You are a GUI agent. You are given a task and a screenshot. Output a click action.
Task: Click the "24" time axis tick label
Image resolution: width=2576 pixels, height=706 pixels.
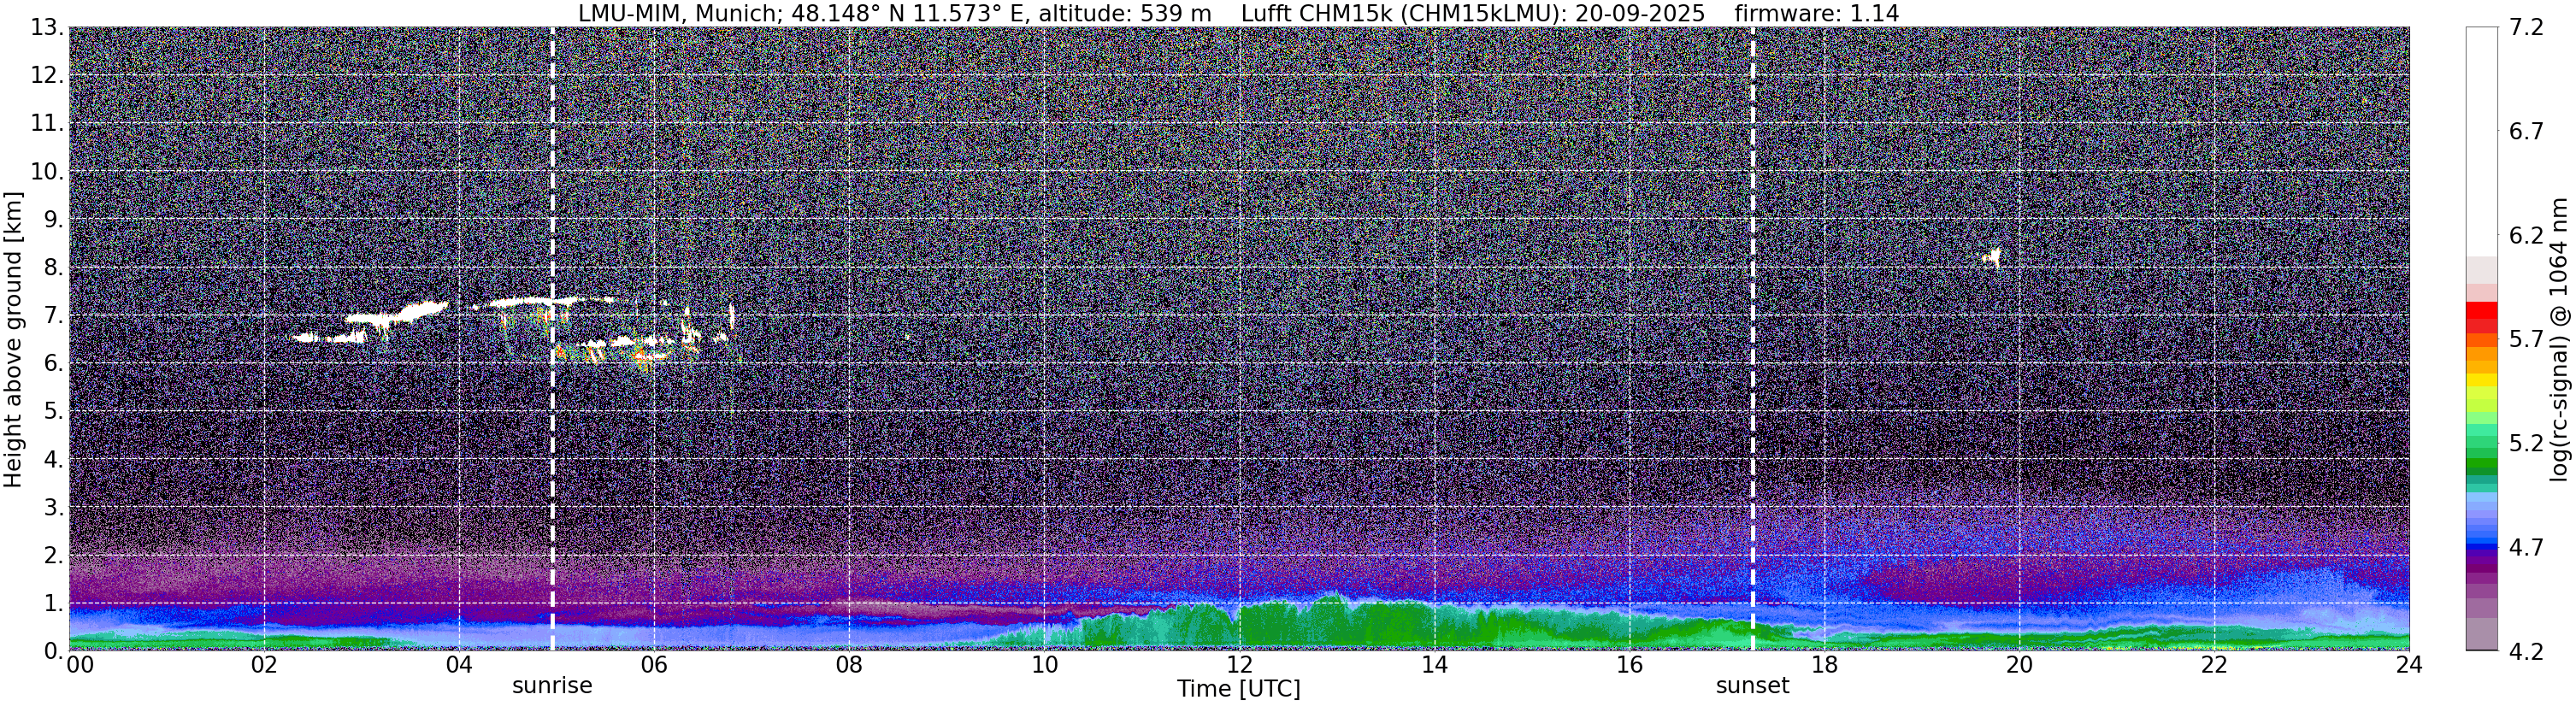pyautogui.click(x=2409, y=665)
